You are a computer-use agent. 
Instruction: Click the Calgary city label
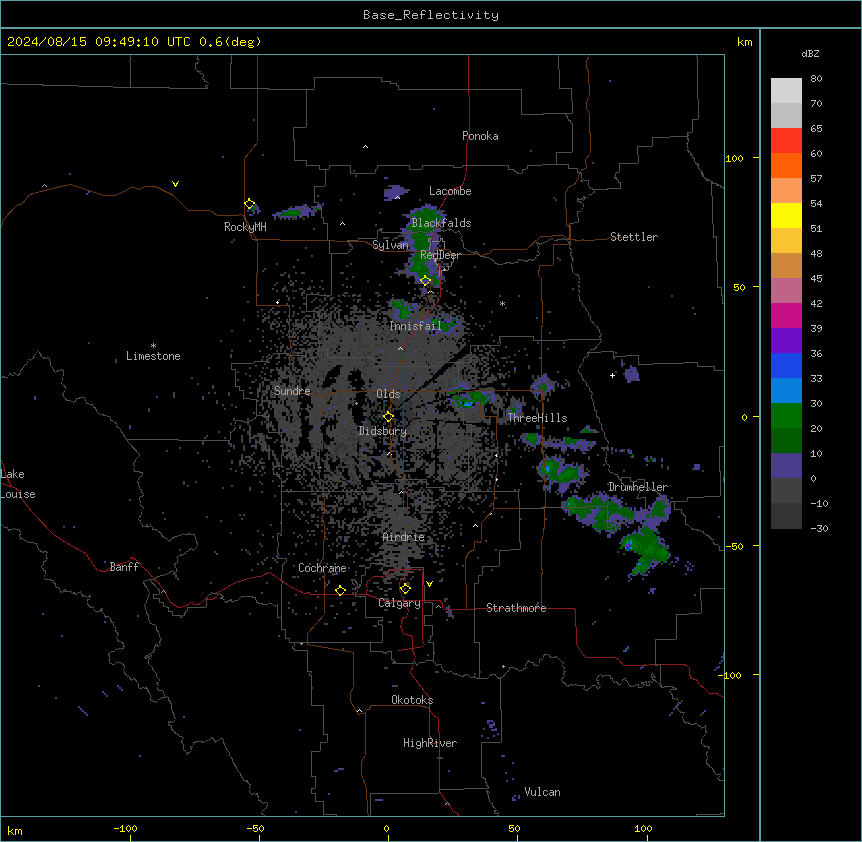click(x=399, y=603)
